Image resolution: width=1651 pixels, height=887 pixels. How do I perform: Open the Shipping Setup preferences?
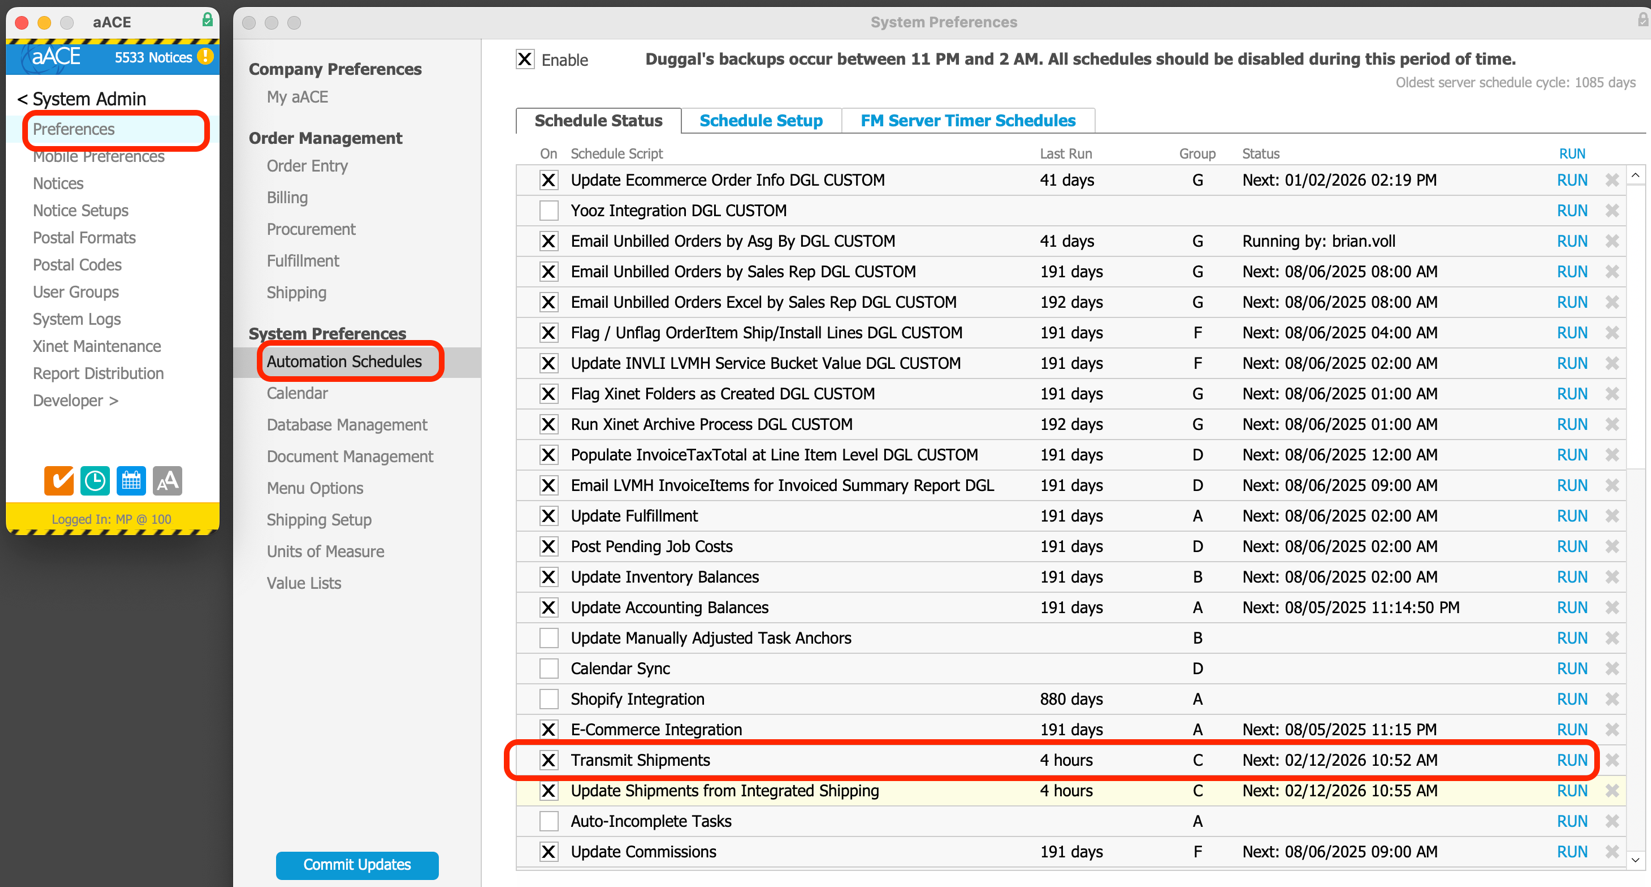coord(319,520)
